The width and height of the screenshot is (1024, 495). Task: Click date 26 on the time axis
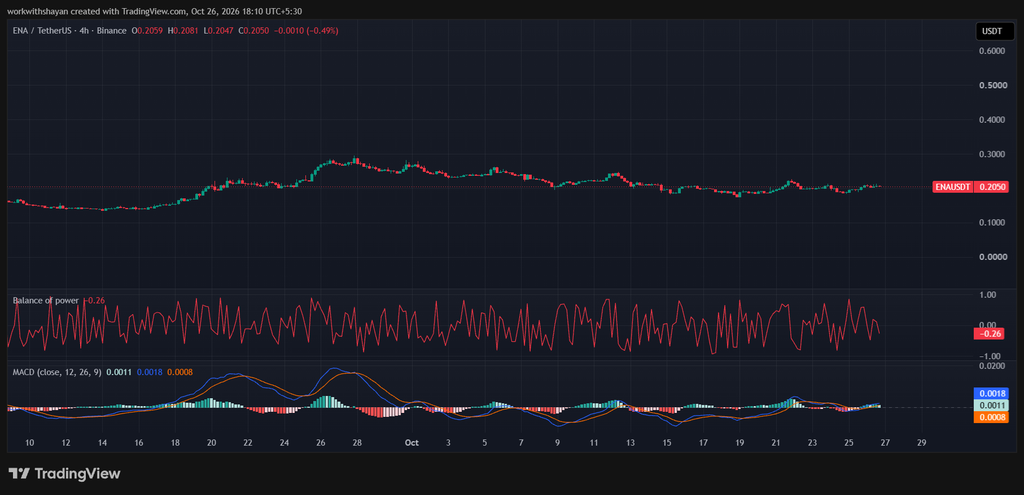pos(321,442)
